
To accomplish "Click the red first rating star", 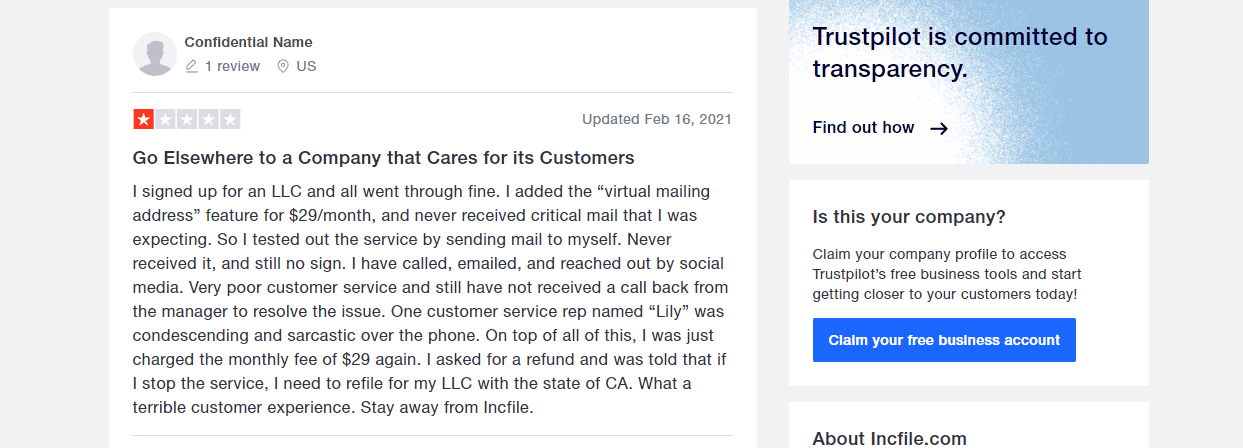I will point(143,119).
